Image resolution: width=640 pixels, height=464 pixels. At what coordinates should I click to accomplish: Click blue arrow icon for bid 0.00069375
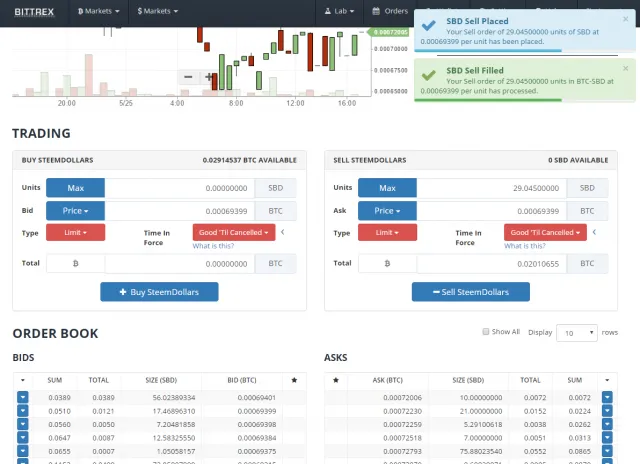pyautogui.click(x=23, y=451)
